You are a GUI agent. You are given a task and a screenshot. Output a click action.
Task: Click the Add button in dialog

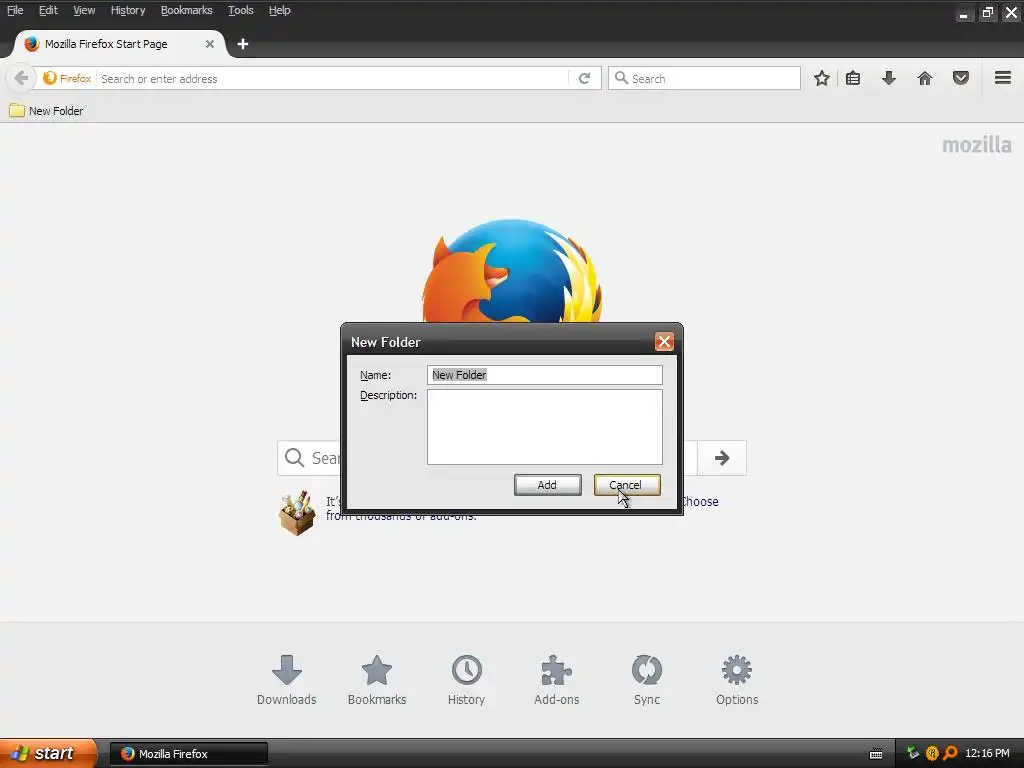coord(547,485)
